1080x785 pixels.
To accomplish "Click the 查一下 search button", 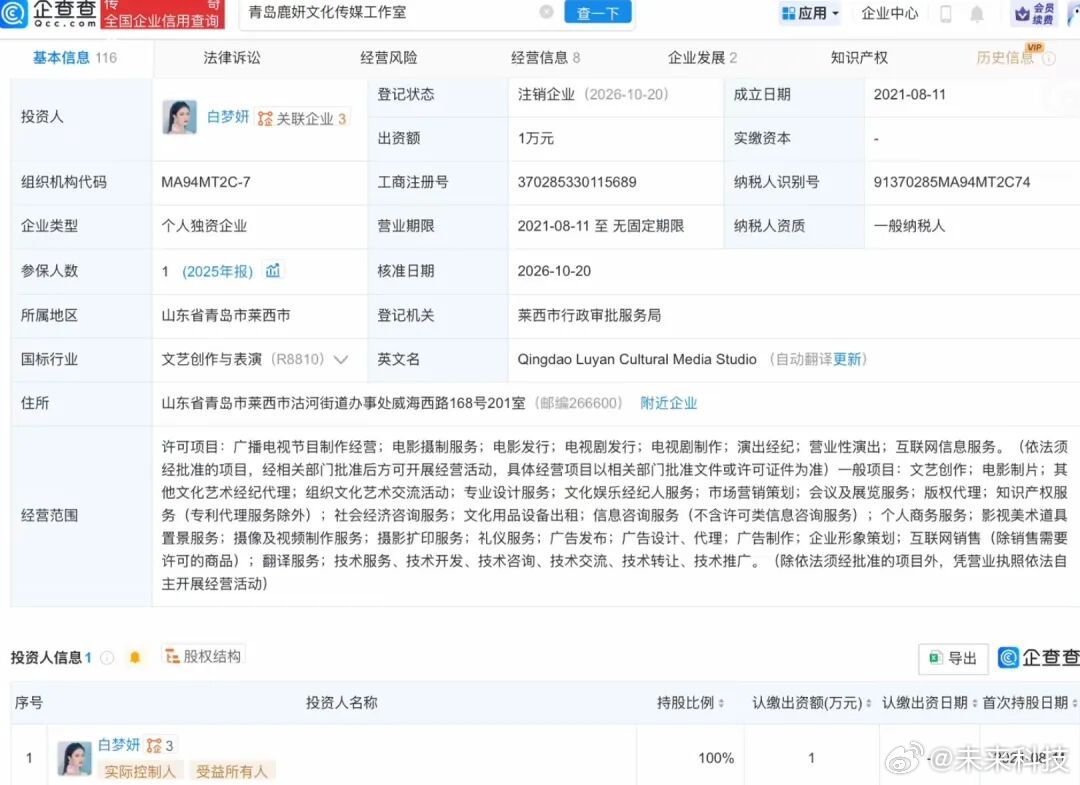I will click(x=597, y=12).
